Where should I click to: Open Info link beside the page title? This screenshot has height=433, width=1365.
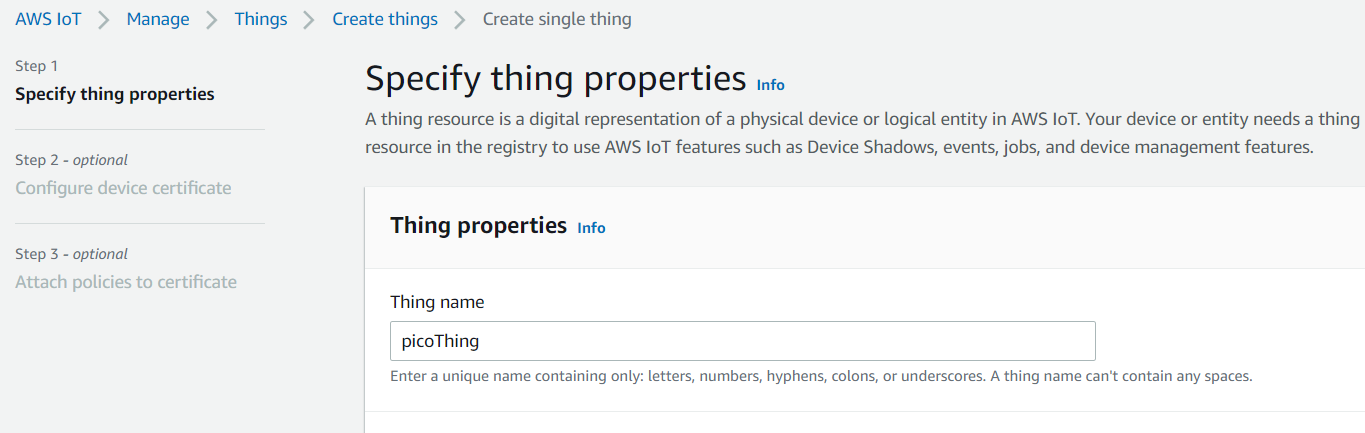pos(771,85)
